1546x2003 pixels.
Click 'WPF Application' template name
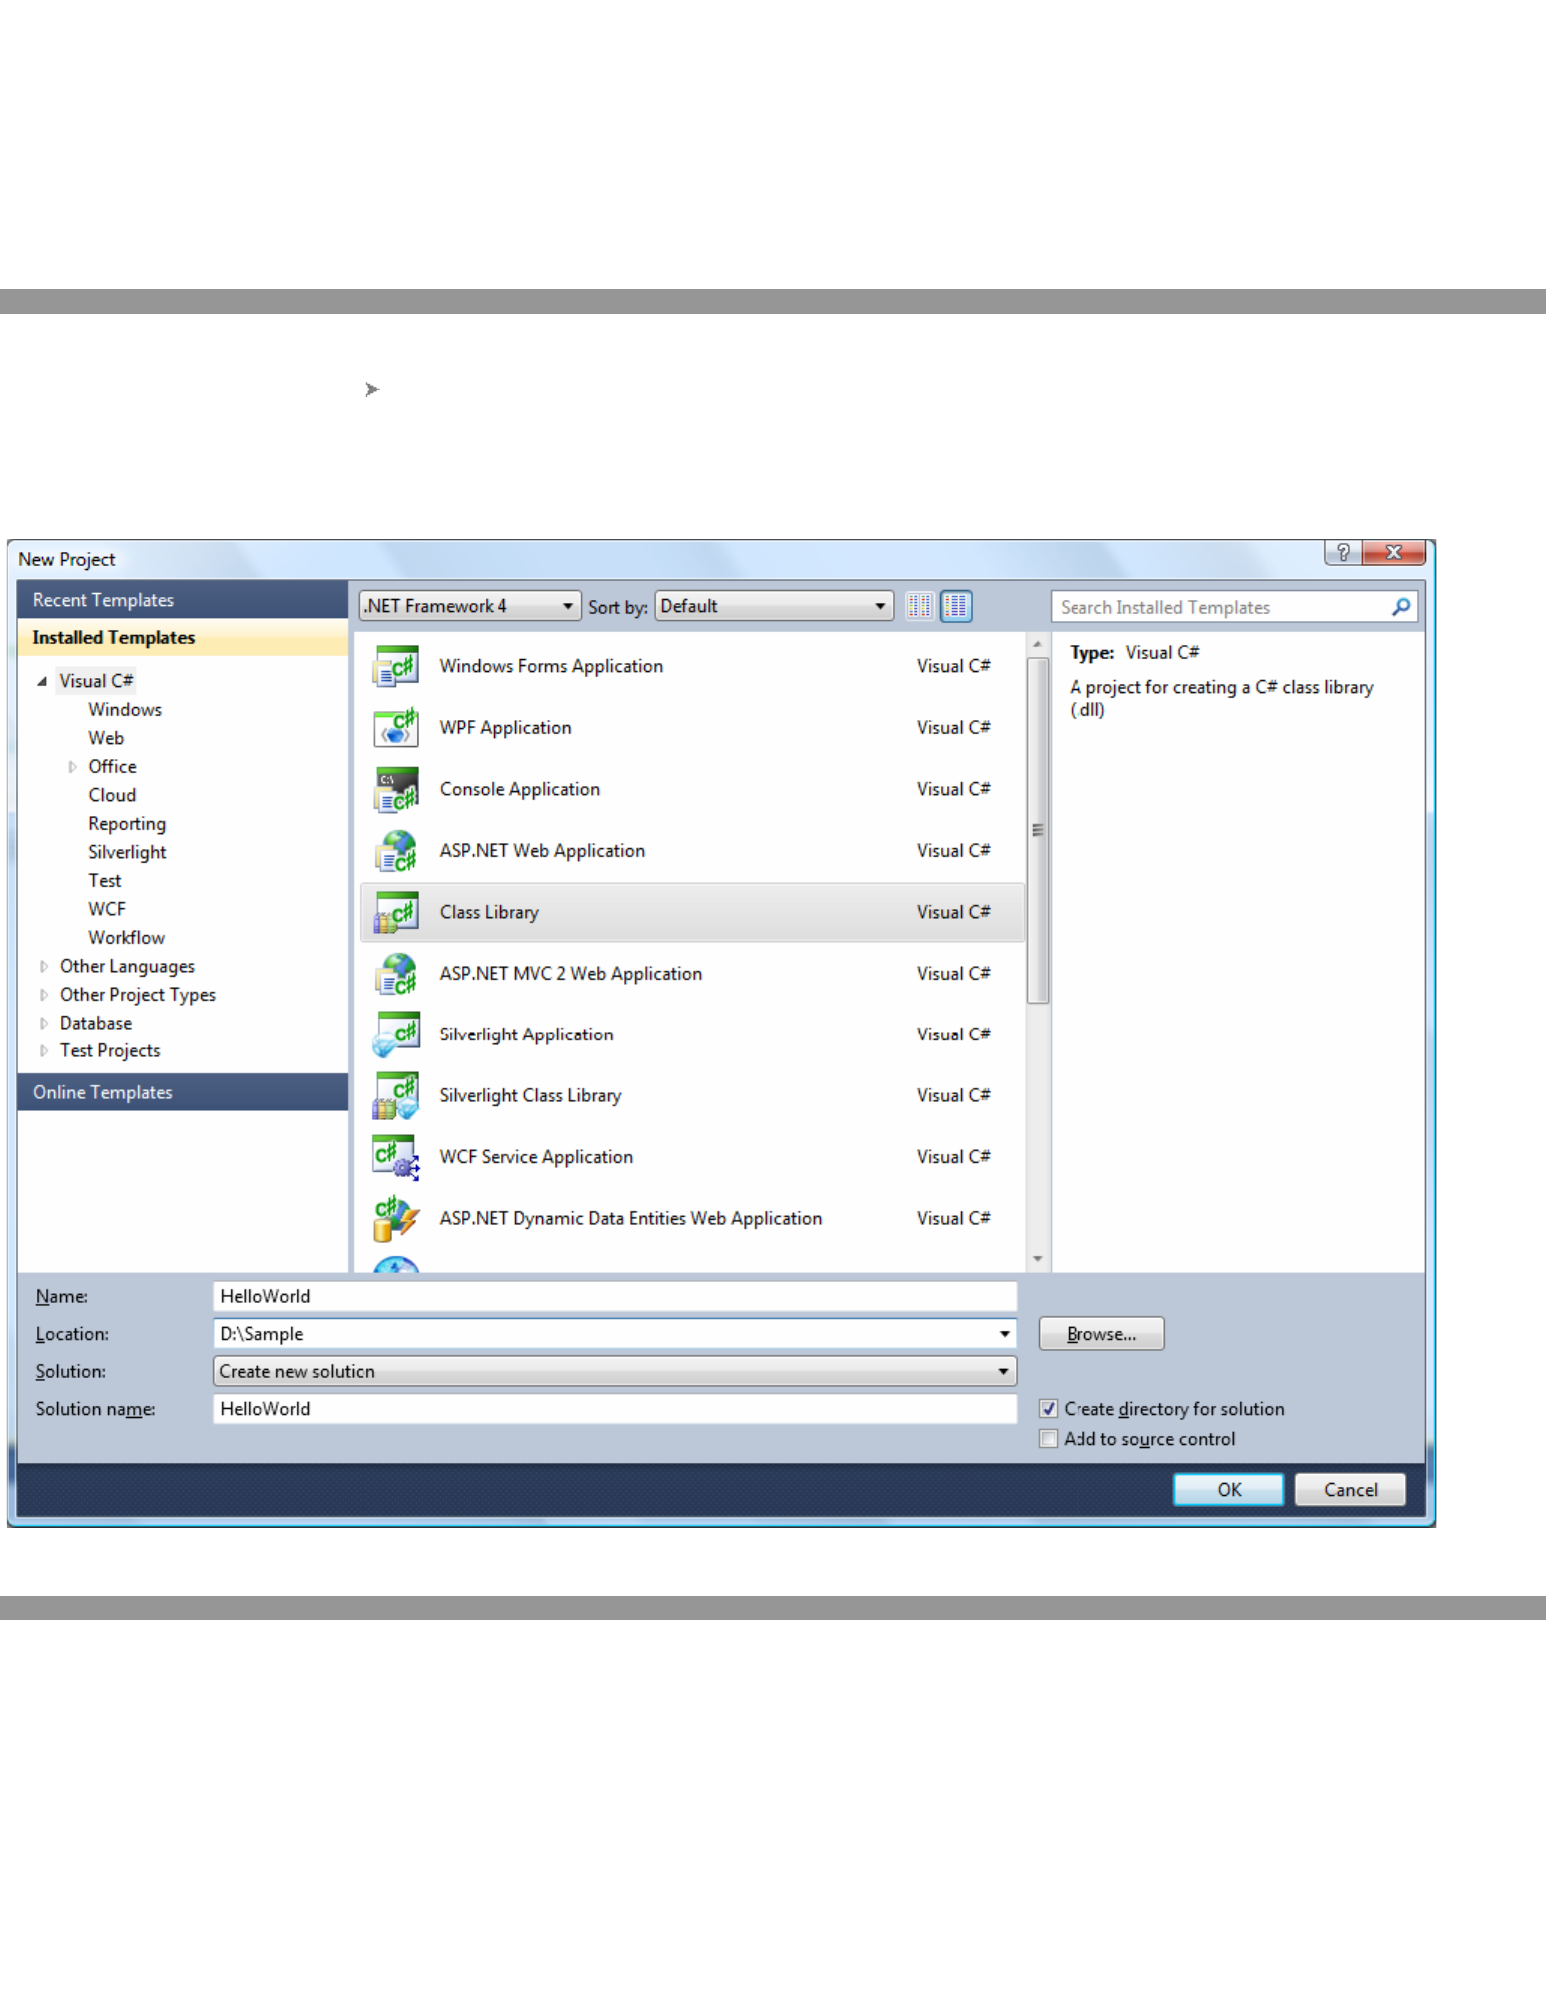[506, 728]
